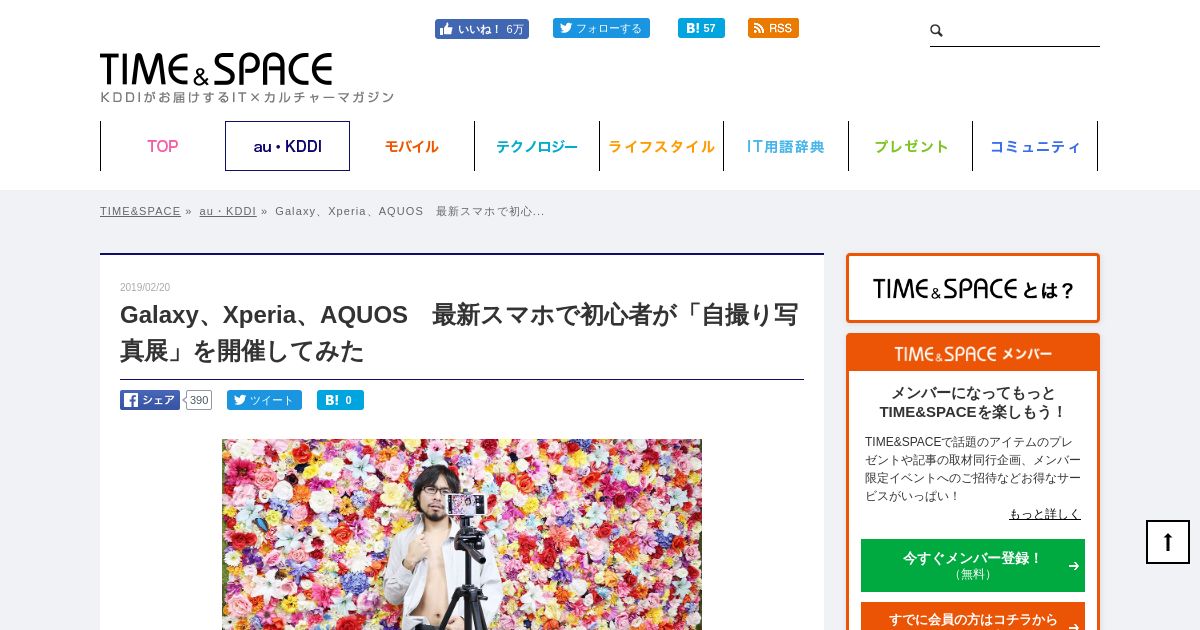Open the ライフスタイル navigation tab
The width and height of the screenshot is (1200, 630).
click(661, 146)
